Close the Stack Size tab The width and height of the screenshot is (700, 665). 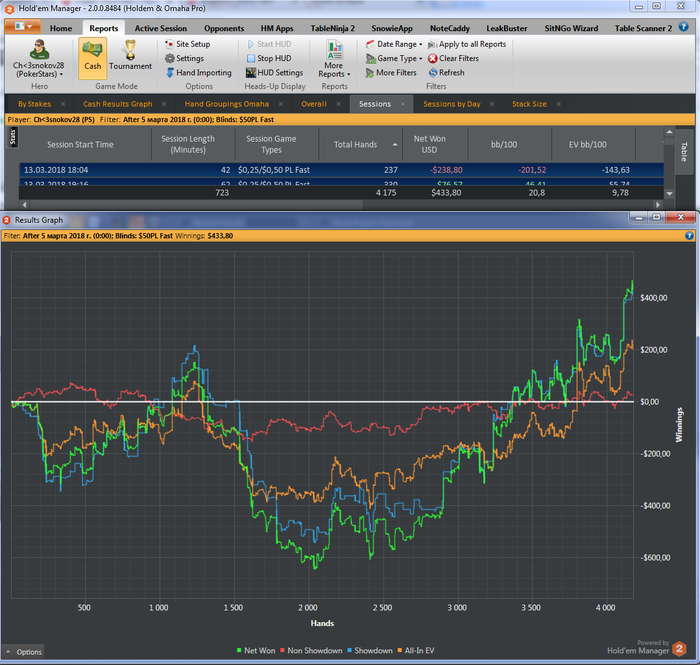(558, 104)
